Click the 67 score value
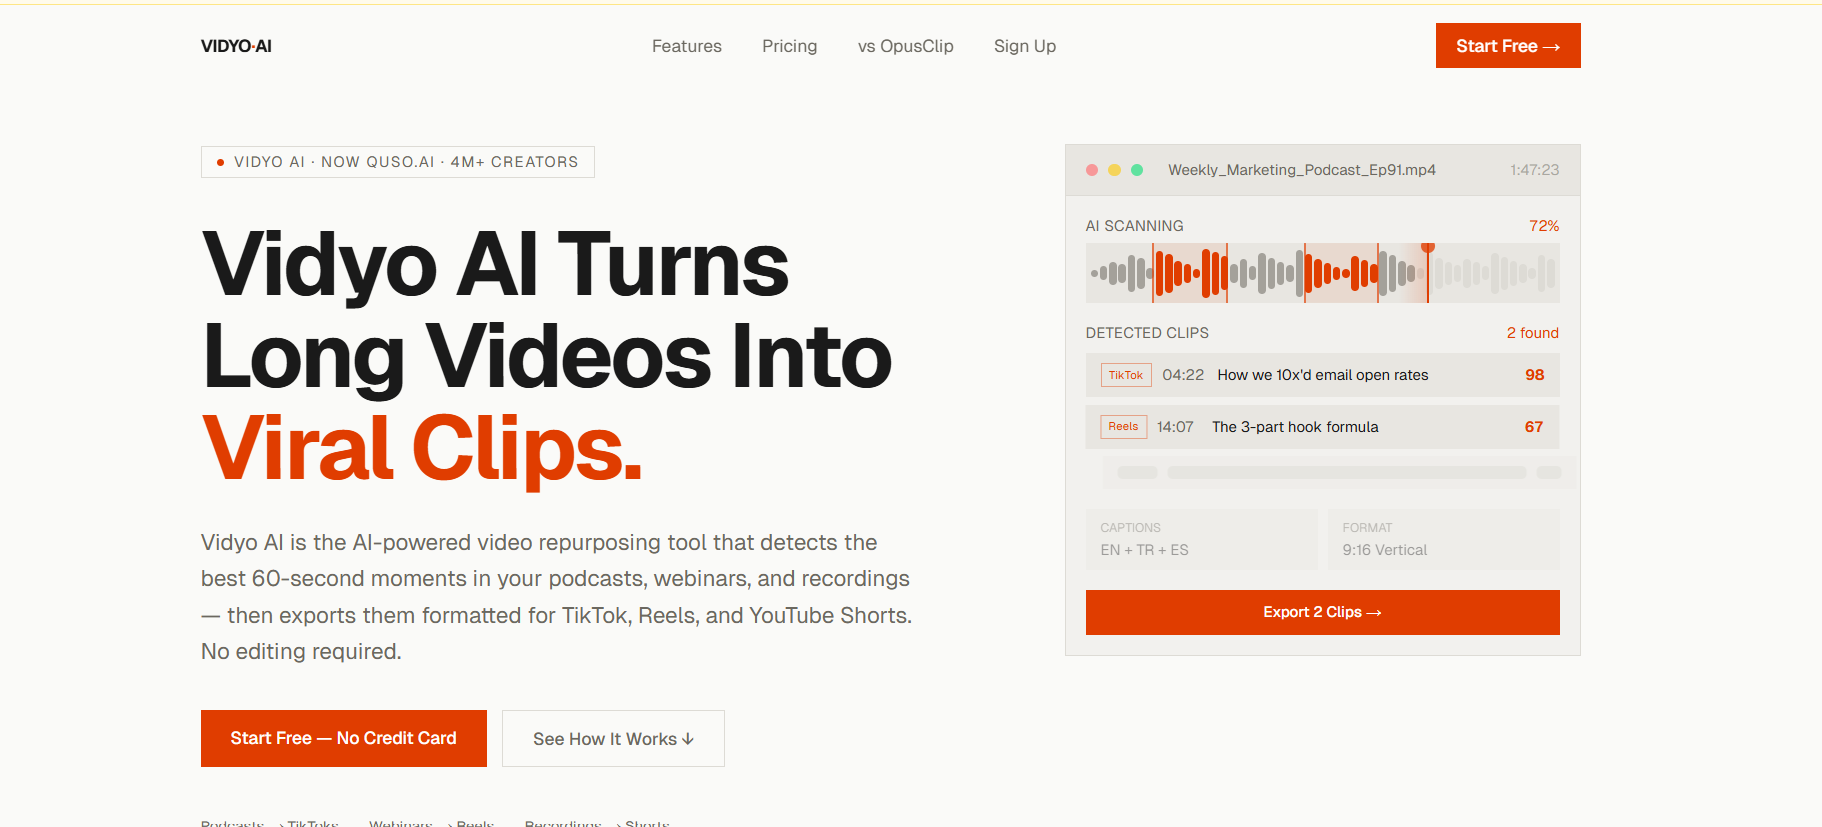Screen dimensions: 1822x827 click(x=1534, y=427)
